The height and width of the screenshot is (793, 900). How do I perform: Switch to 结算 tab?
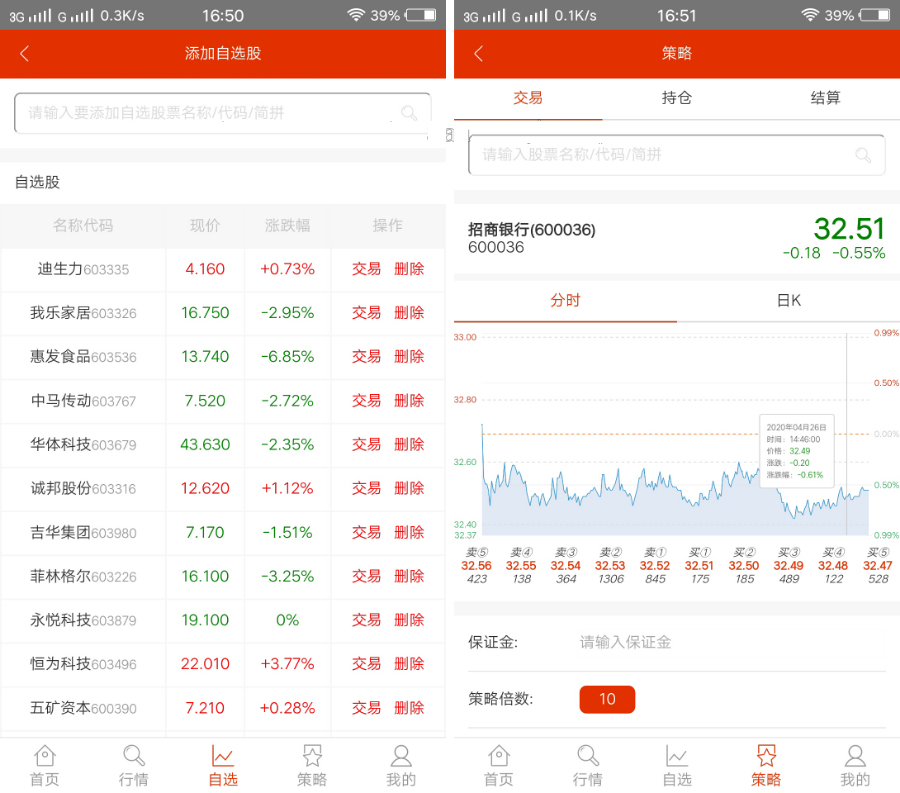coord(825,98)
